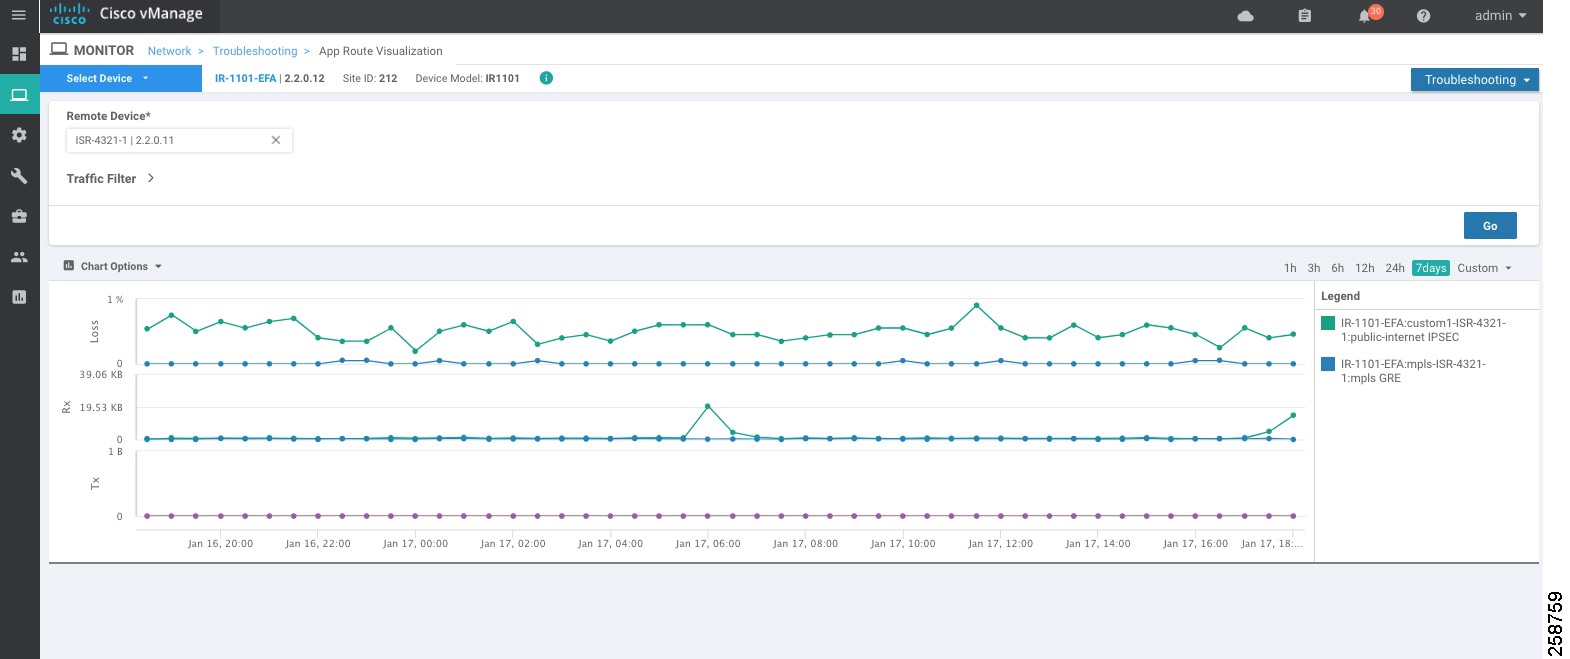Toggle the green public-internet IPSEC legend swatch
This screenshot has height=659, width=1570.
coord(1328,323)
